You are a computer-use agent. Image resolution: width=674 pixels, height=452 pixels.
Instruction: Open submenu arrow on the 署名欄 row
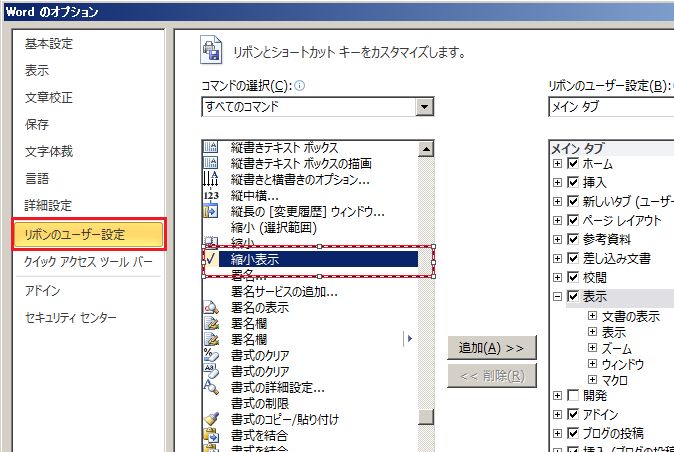(410, 339)
